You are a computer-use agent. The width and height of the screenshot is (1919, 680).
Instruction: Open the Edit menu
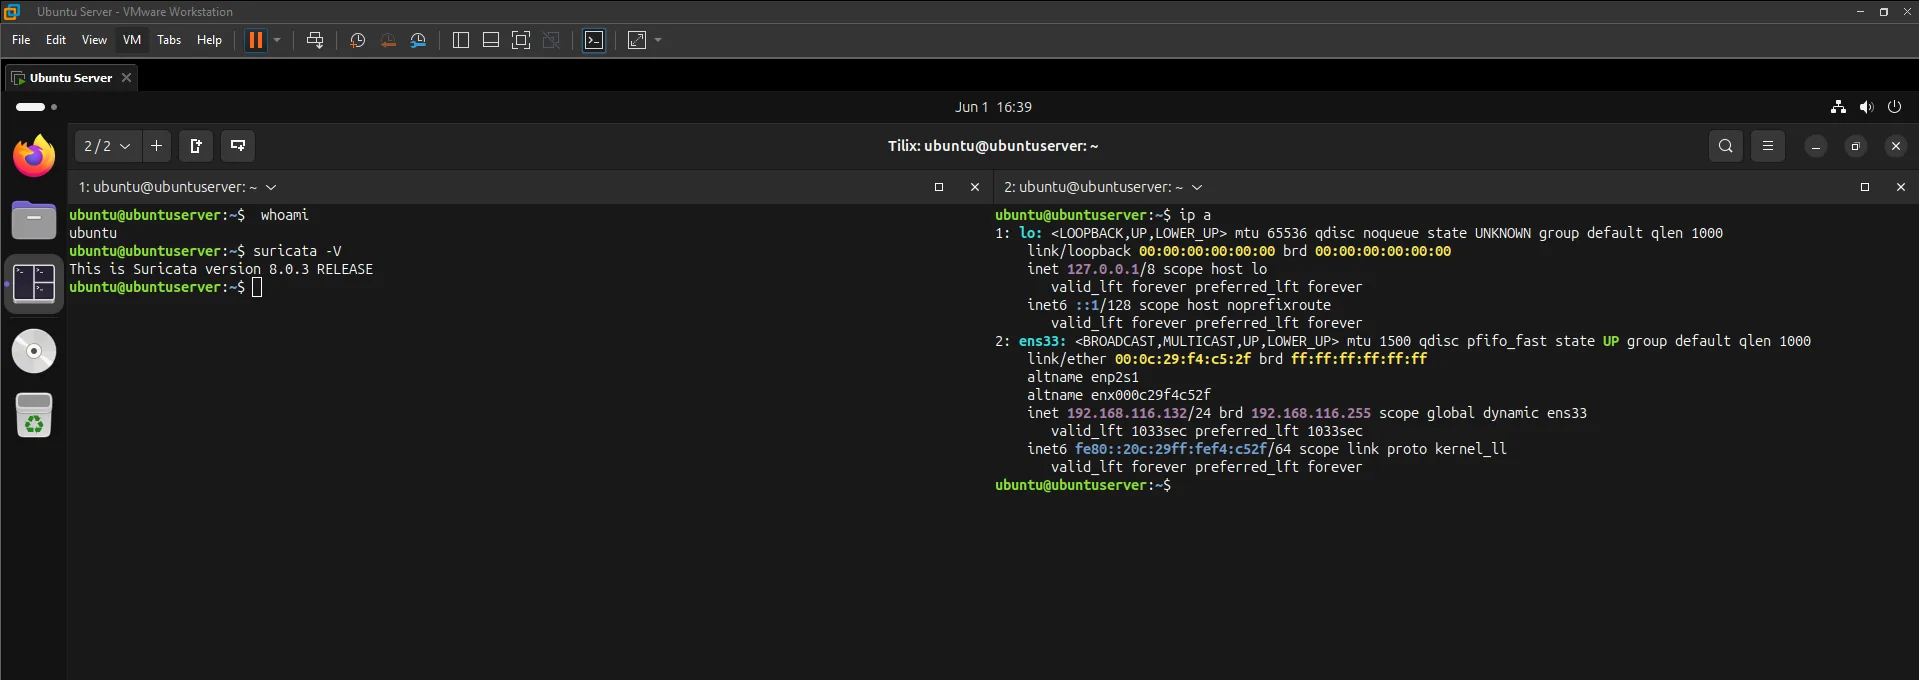click(x=56, y=40)
